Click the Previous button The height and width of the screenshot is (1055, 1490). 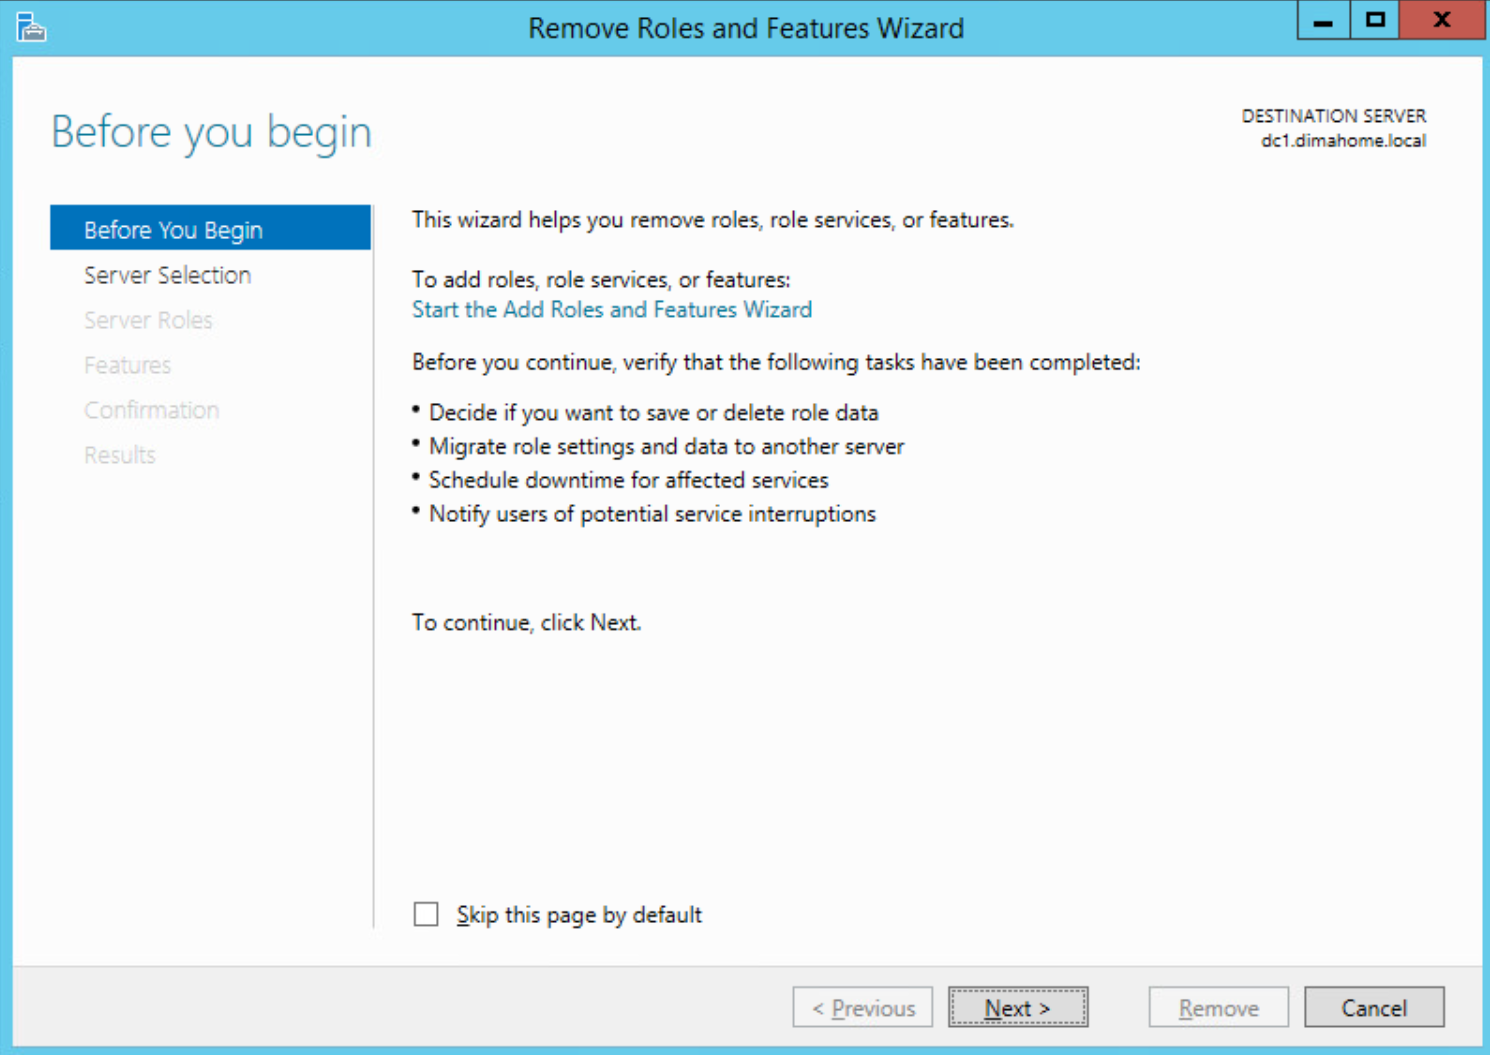click(x=861, y=1007)
